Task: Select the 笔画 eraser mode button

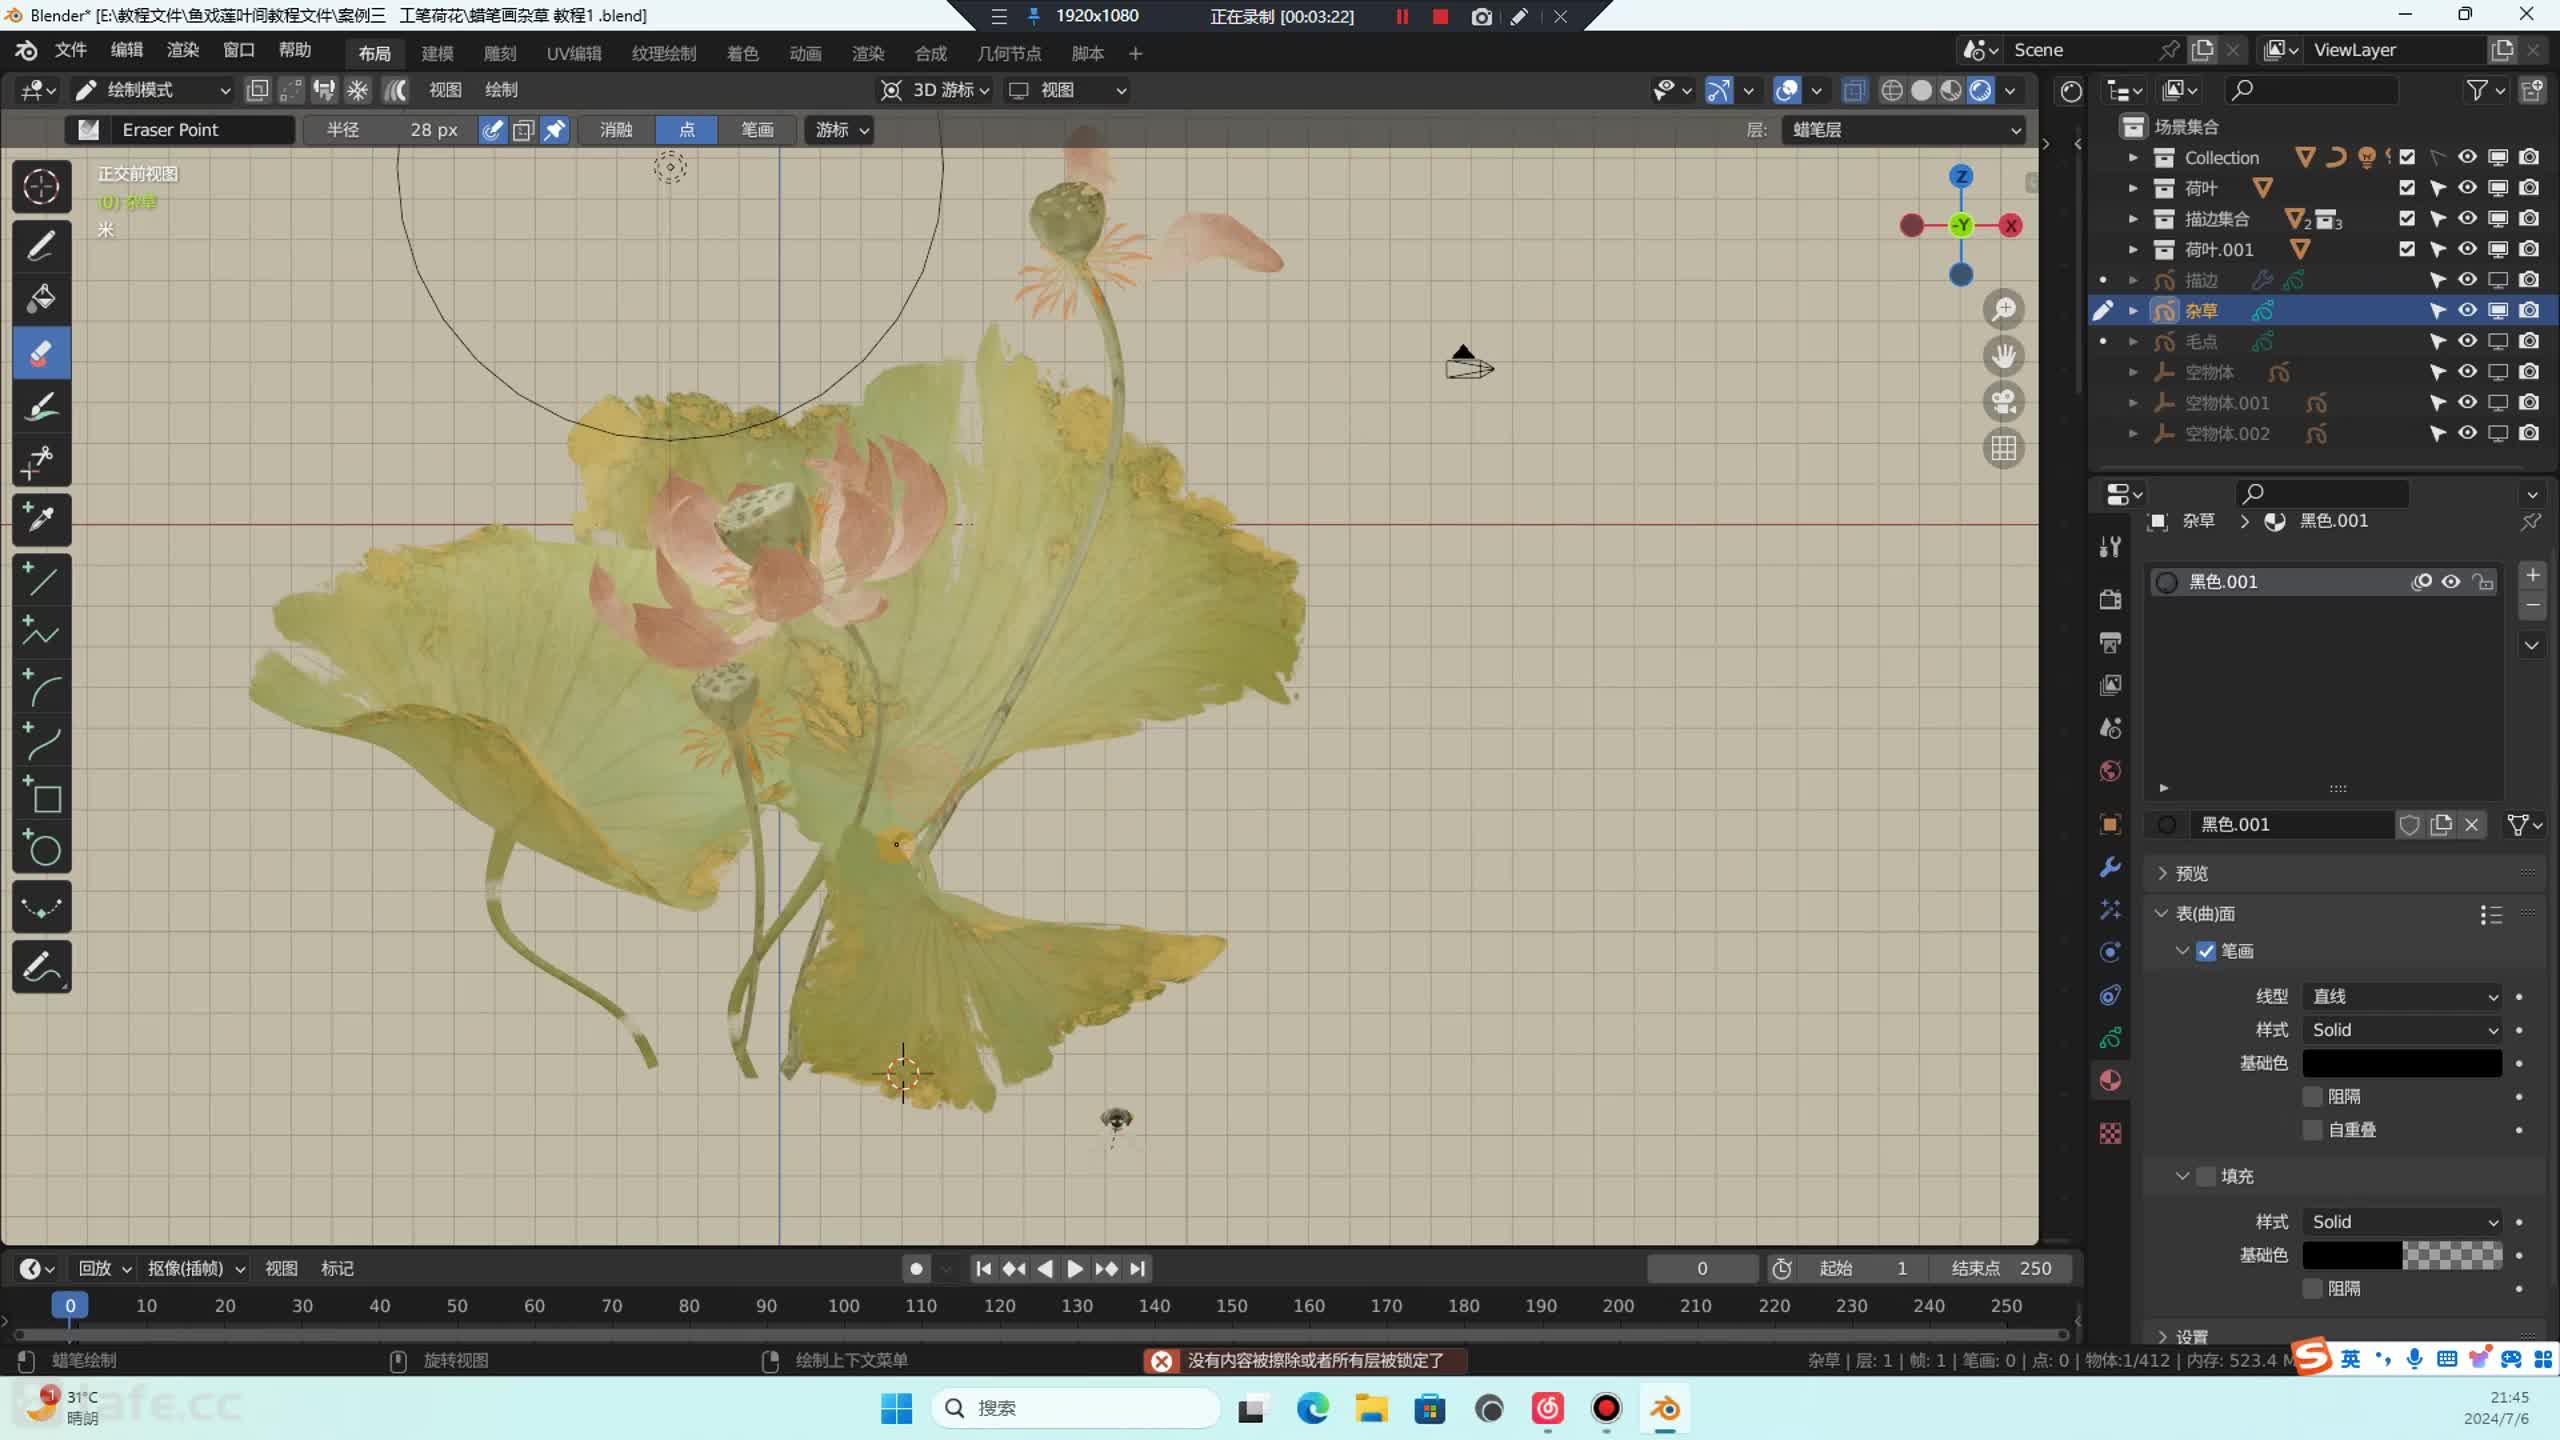Action: click(757, 130)
